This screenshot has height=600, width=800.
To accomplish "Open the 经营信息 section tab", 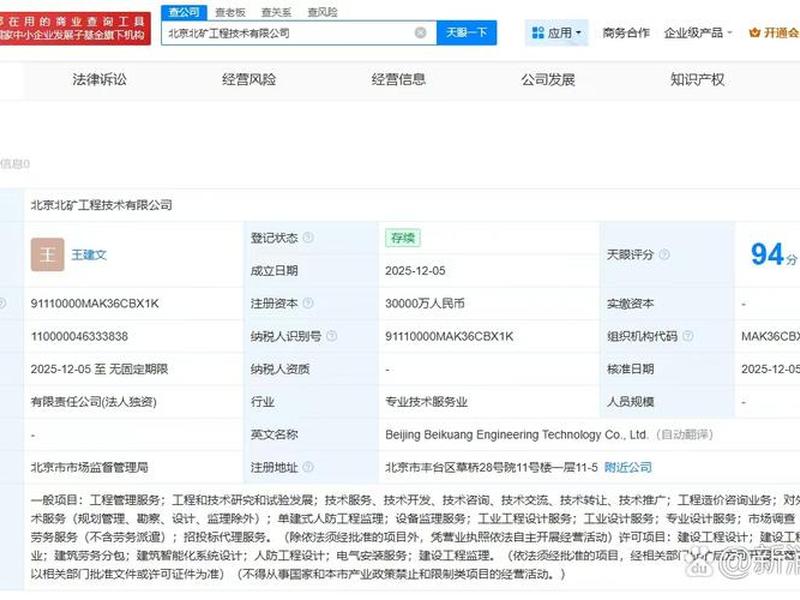I will pos(398,80).
